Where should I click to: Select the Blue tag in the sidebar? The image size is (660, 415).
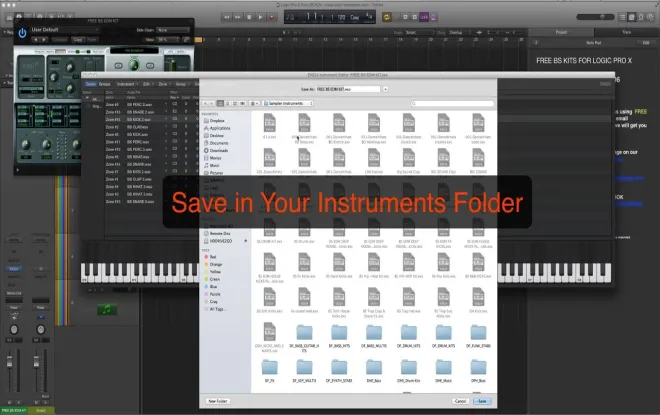[x=211, y=287]
